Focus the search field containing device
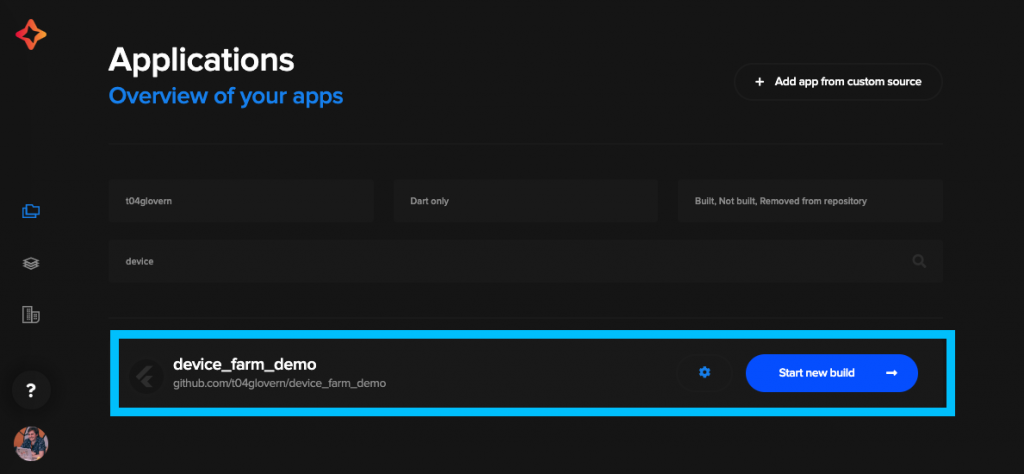Screen dimensions: 1024x474 click(526, 261)
